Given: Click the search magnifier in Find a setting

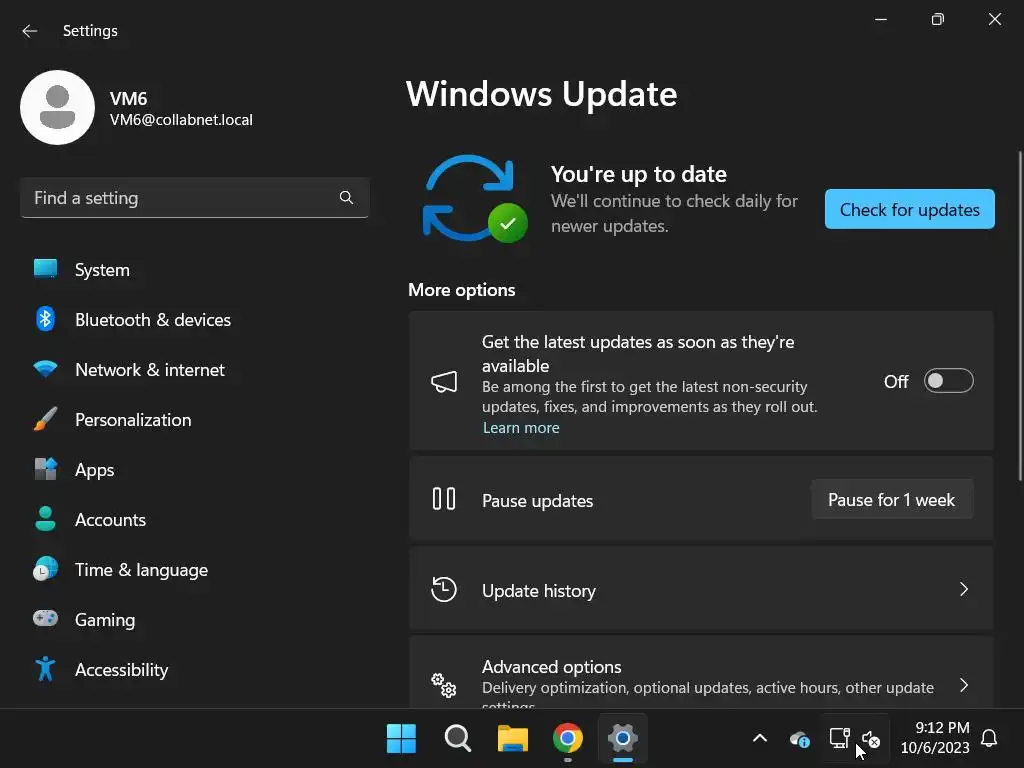Looking at the screenshot, I should pyautogui.click(x=346, y=197).
